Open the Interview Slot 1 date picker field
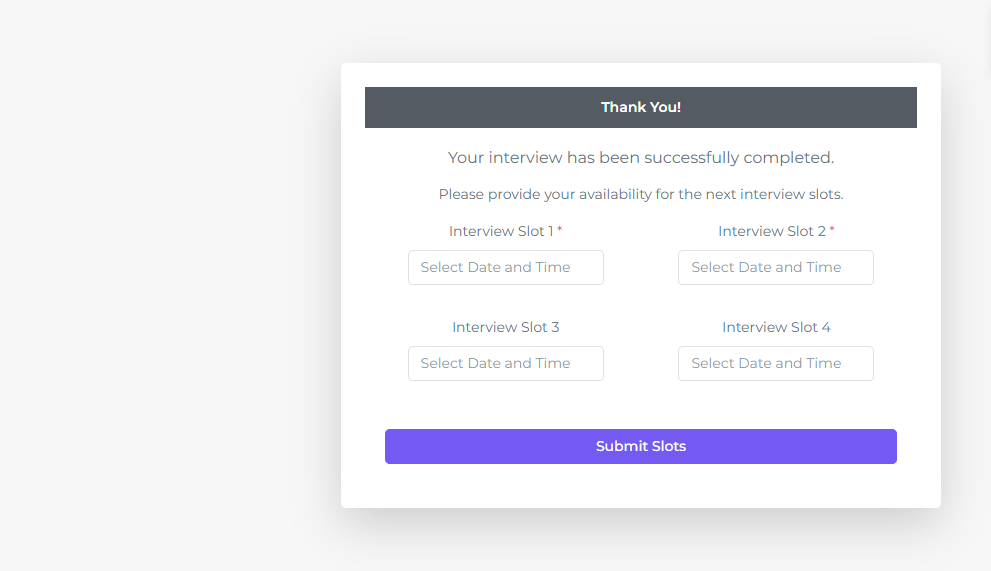Viewport: 991px width, 571px height. click(505, 267)
